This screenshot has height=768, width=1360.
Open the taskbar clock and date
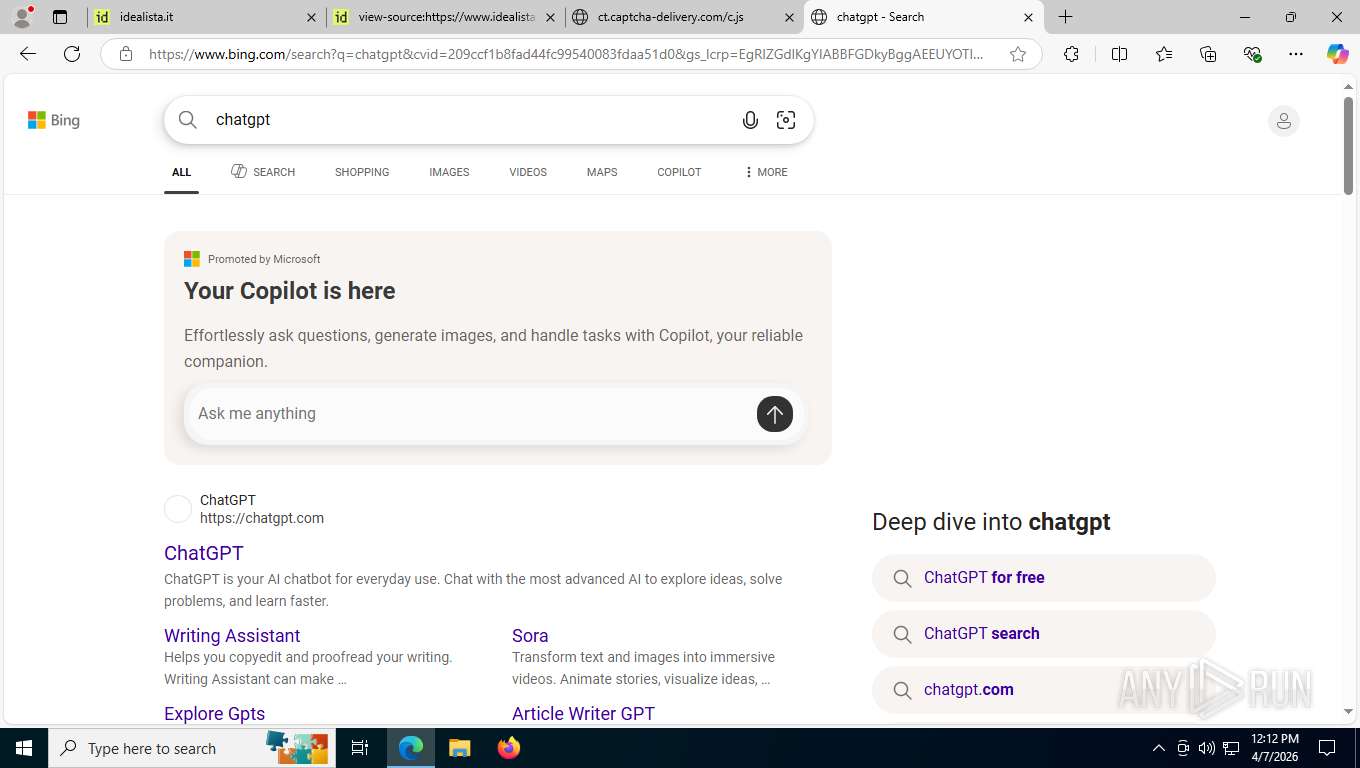coord(1274,748)
